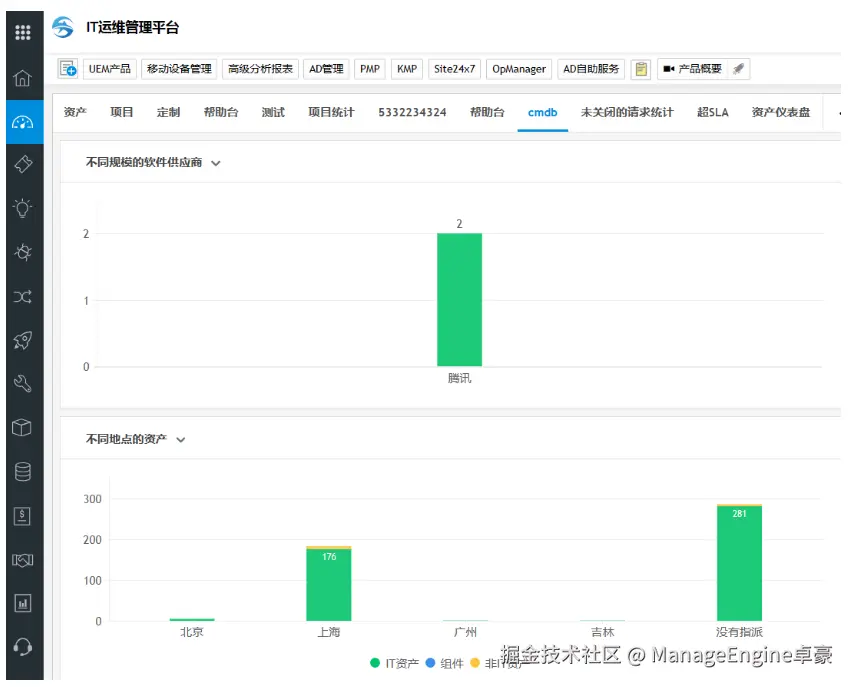Image resolution: width=852 pixels, height=687 pixels.
Task: Switch to the 项目统计 dashboard tab
Action: coord(331,113)
